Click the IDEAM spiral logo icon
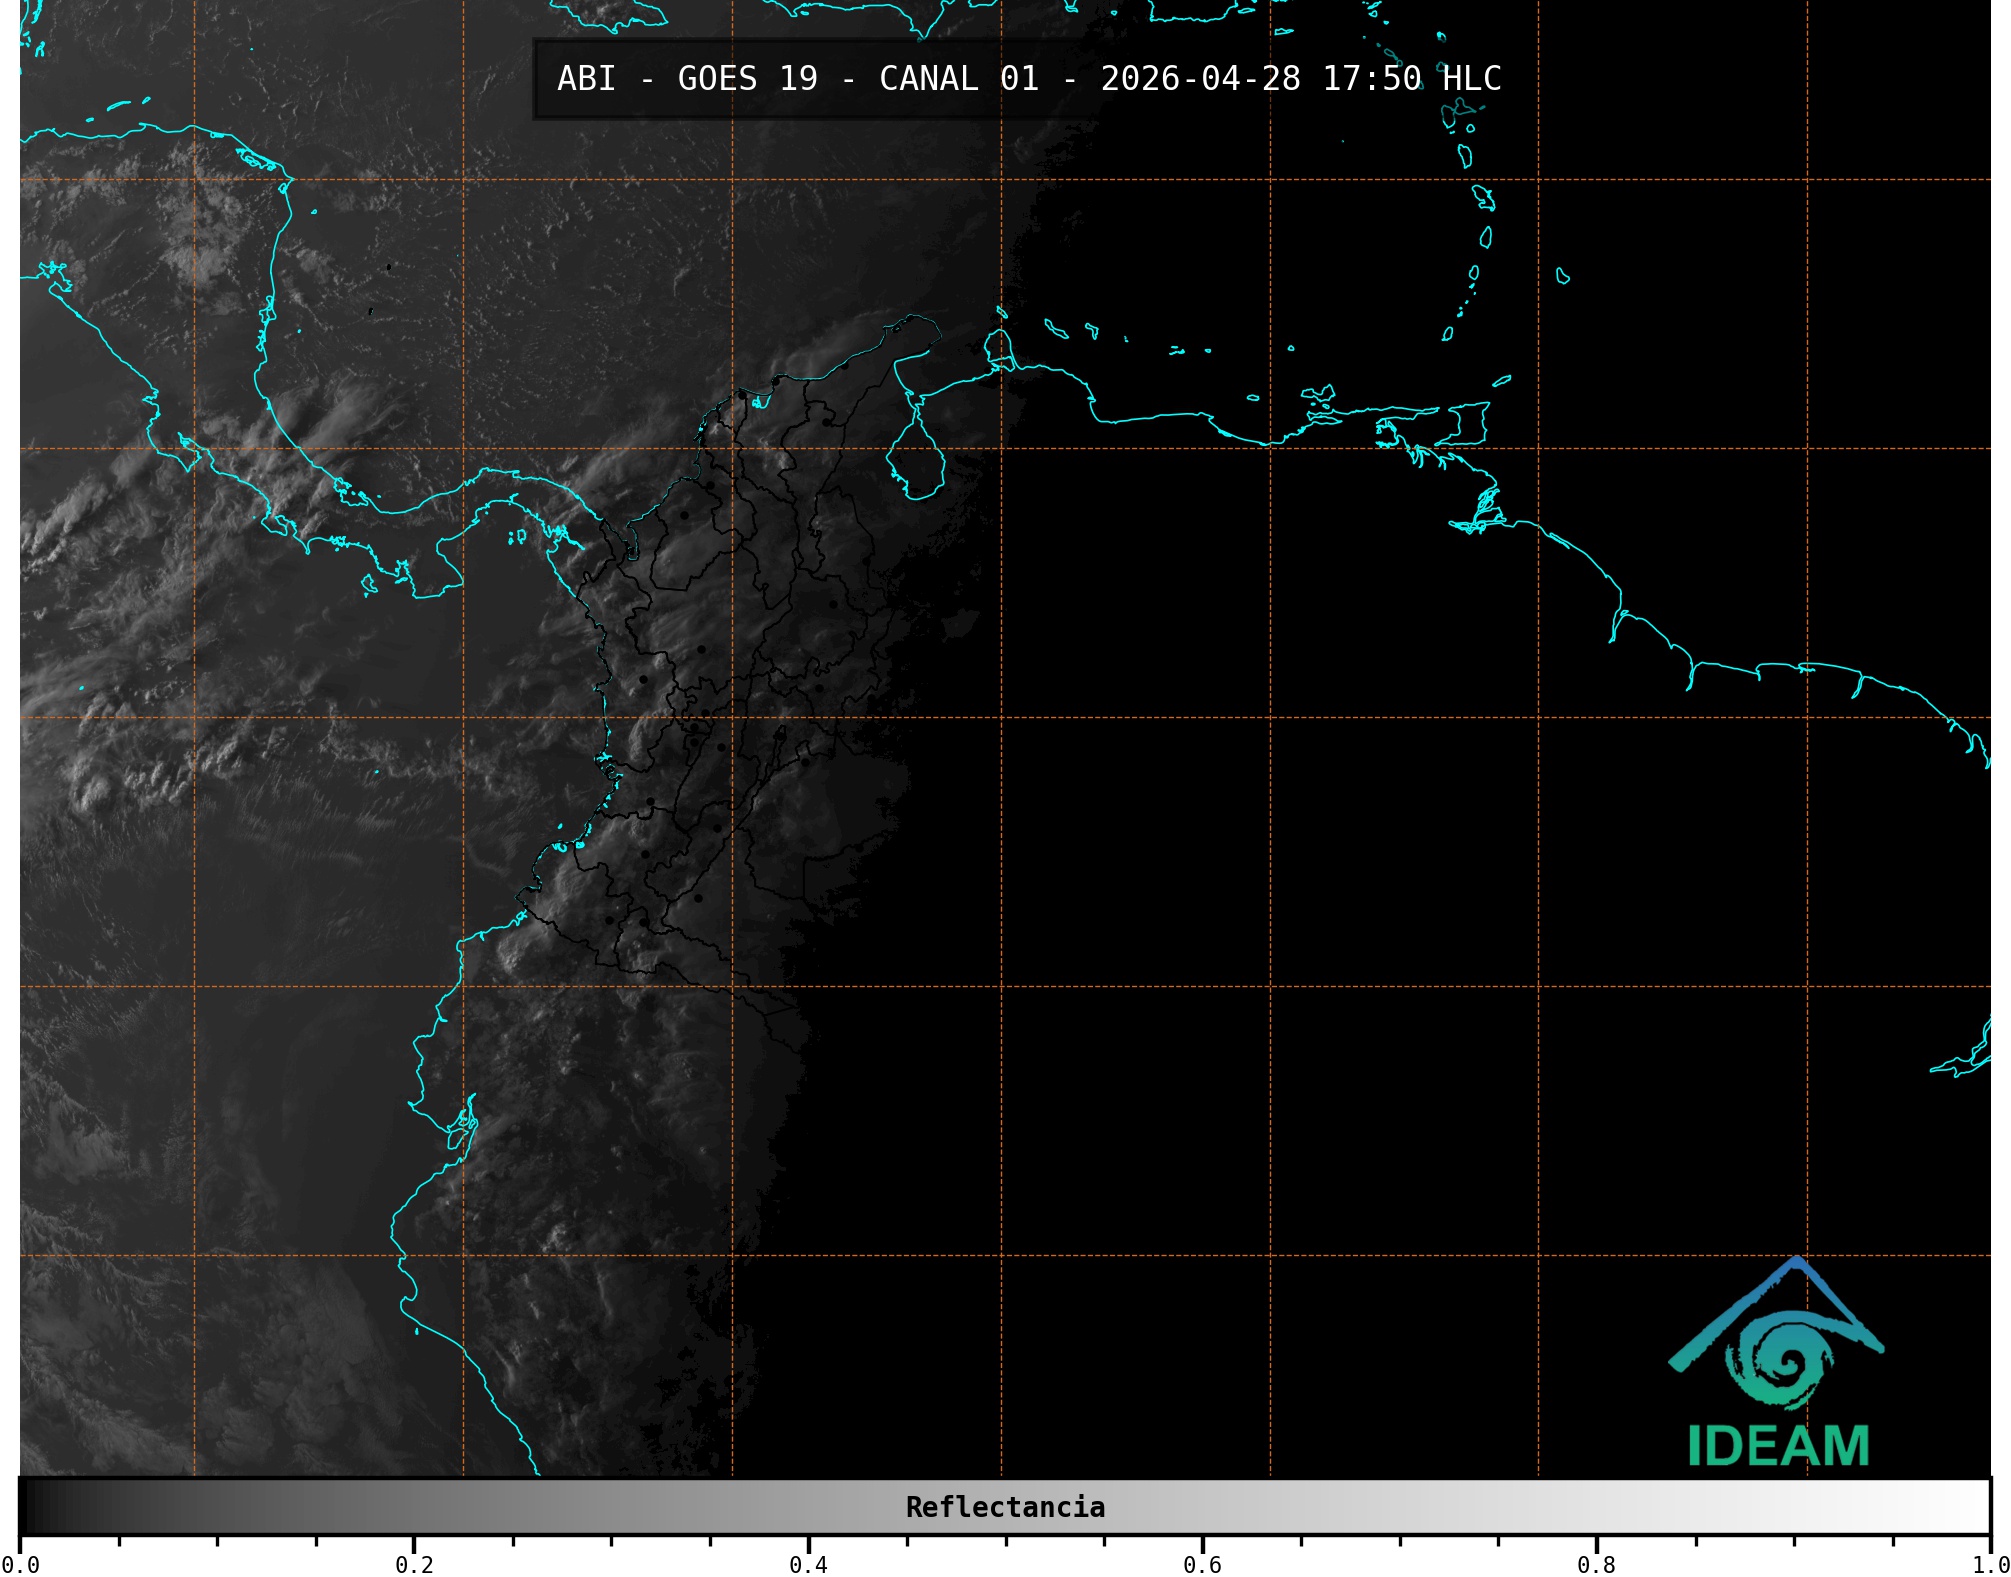This screenshot has width=2011, height=1577. pyautogui.click(x=1785, y=1362)
